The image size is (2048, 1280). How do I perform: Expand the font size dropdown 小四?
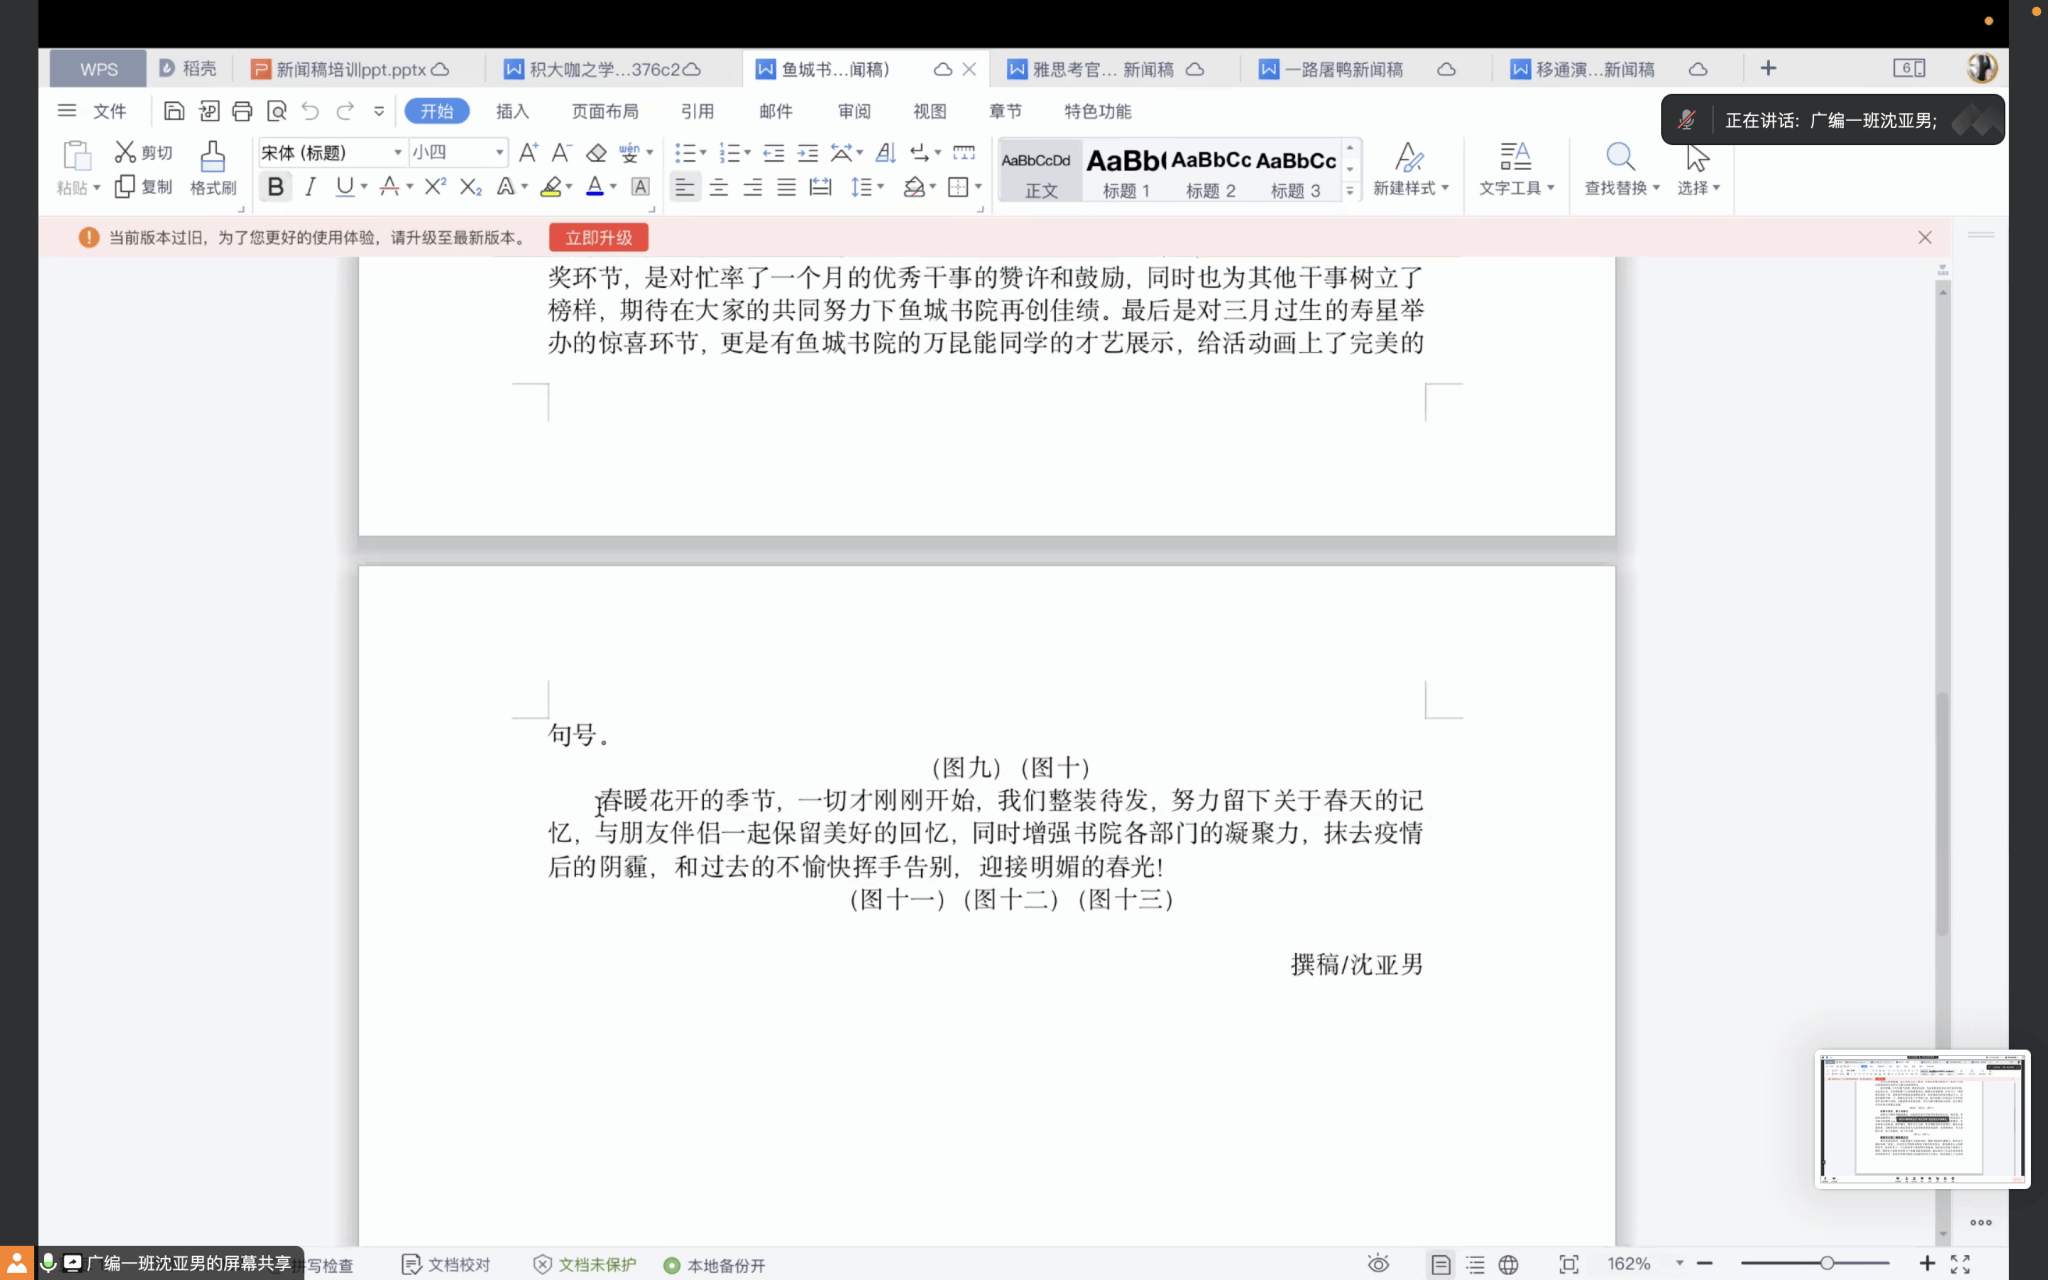tap(499, 153)
